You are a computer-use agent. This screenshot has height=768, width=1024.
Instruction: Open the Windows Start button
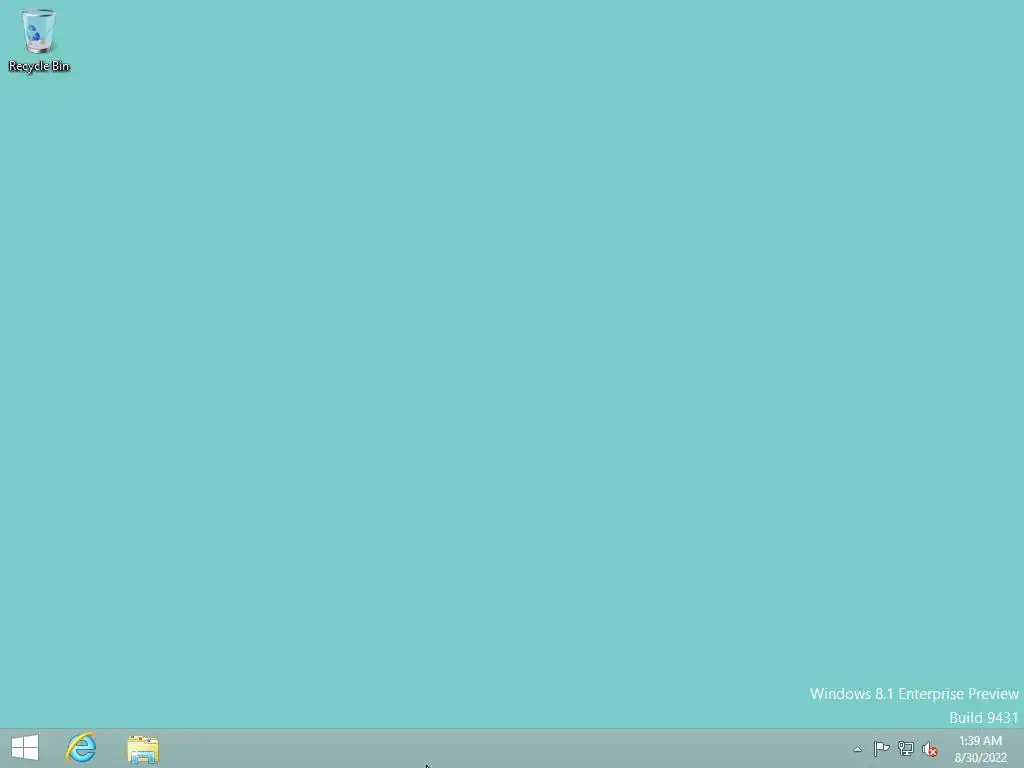pyautogui.click(x=25, y=748)
